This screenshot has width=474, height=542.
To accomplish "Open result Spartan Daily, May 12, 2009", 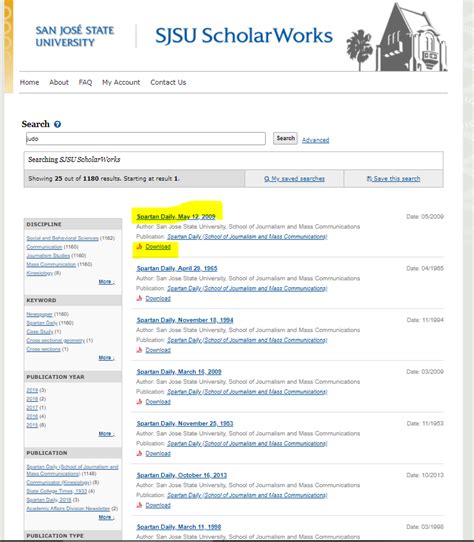I will pos(176,216).
